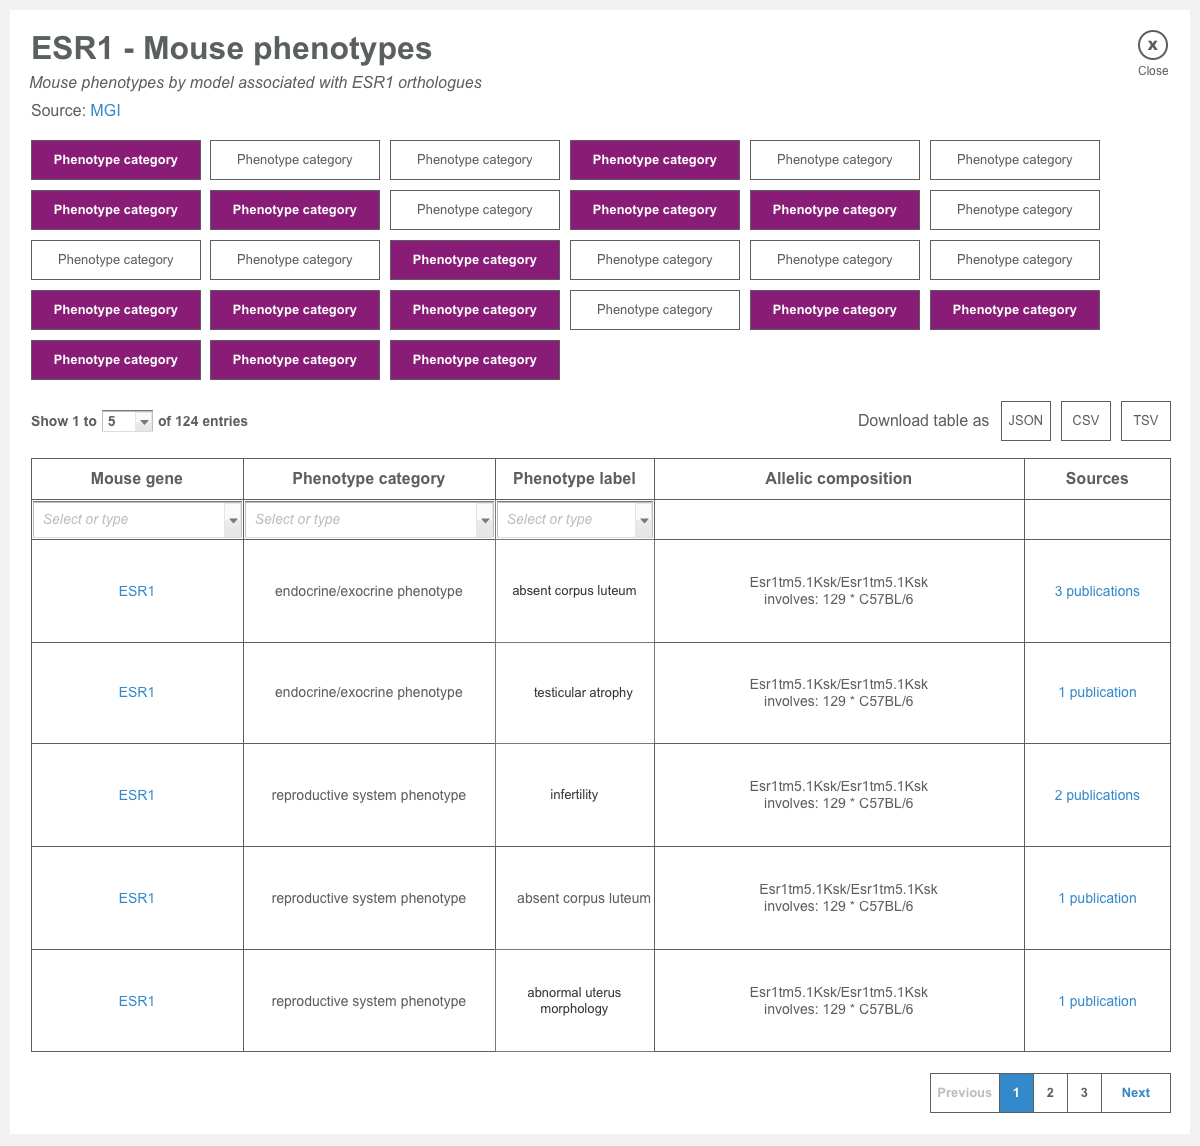View 3 publications for absent corpus luteum
Viewport: 1200px width, 1146px height.
pyautogui.click(x=1097, y=591)
